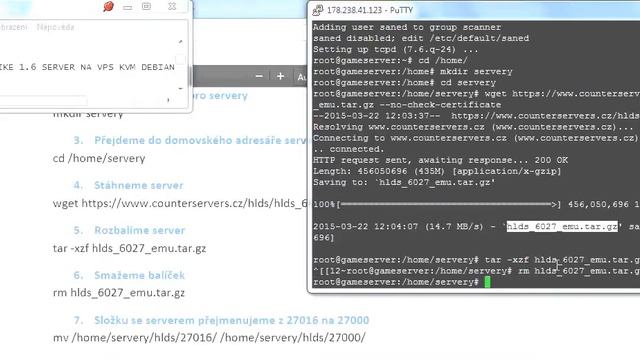
Task: Click the green terminal cursor in PuTTY
Action: click(x=487, y=282)
